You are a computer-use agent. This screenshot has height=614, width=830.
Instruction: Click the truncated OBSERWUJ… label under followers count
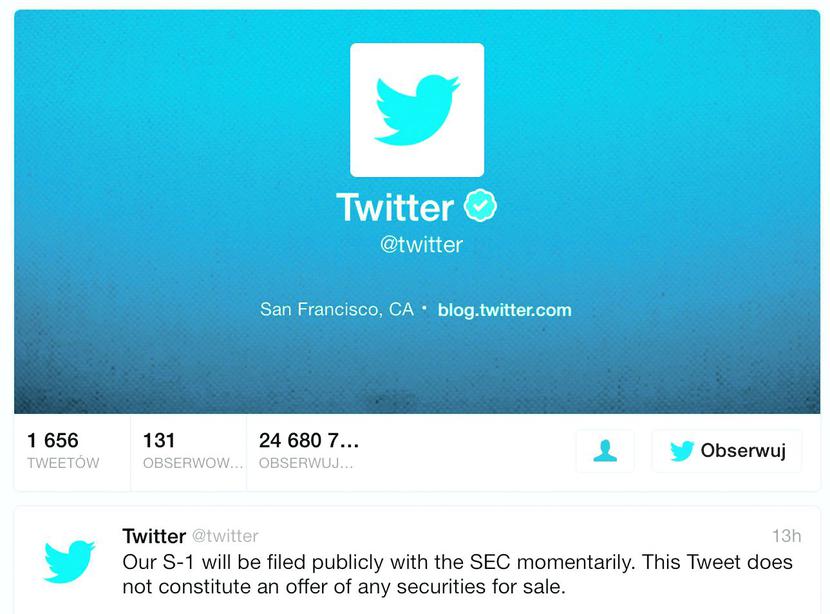[x=305, y=464]
